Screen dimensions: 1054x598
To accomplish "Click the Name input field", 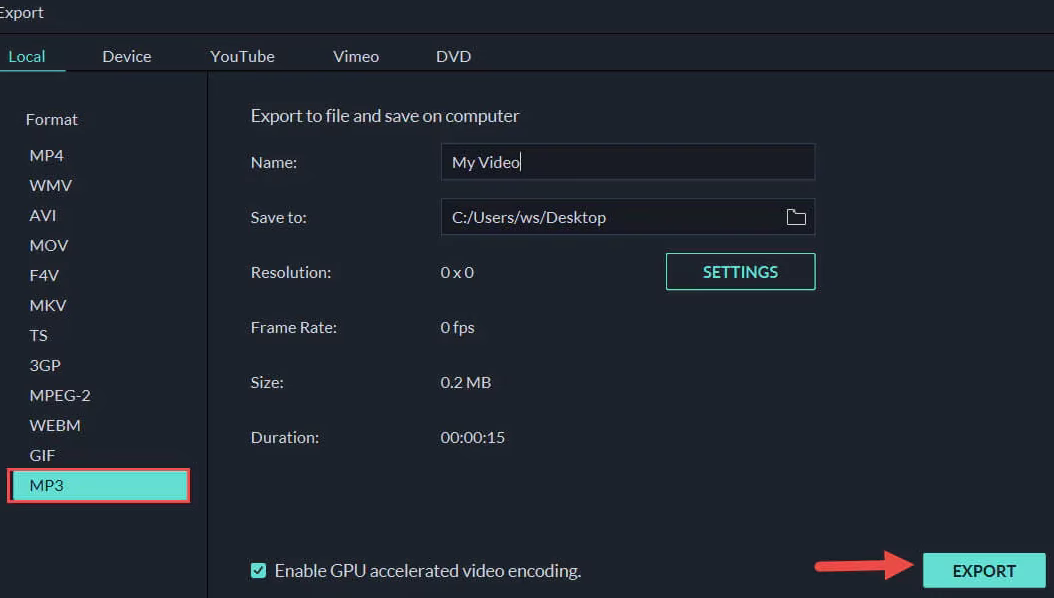I will (627, 162).
